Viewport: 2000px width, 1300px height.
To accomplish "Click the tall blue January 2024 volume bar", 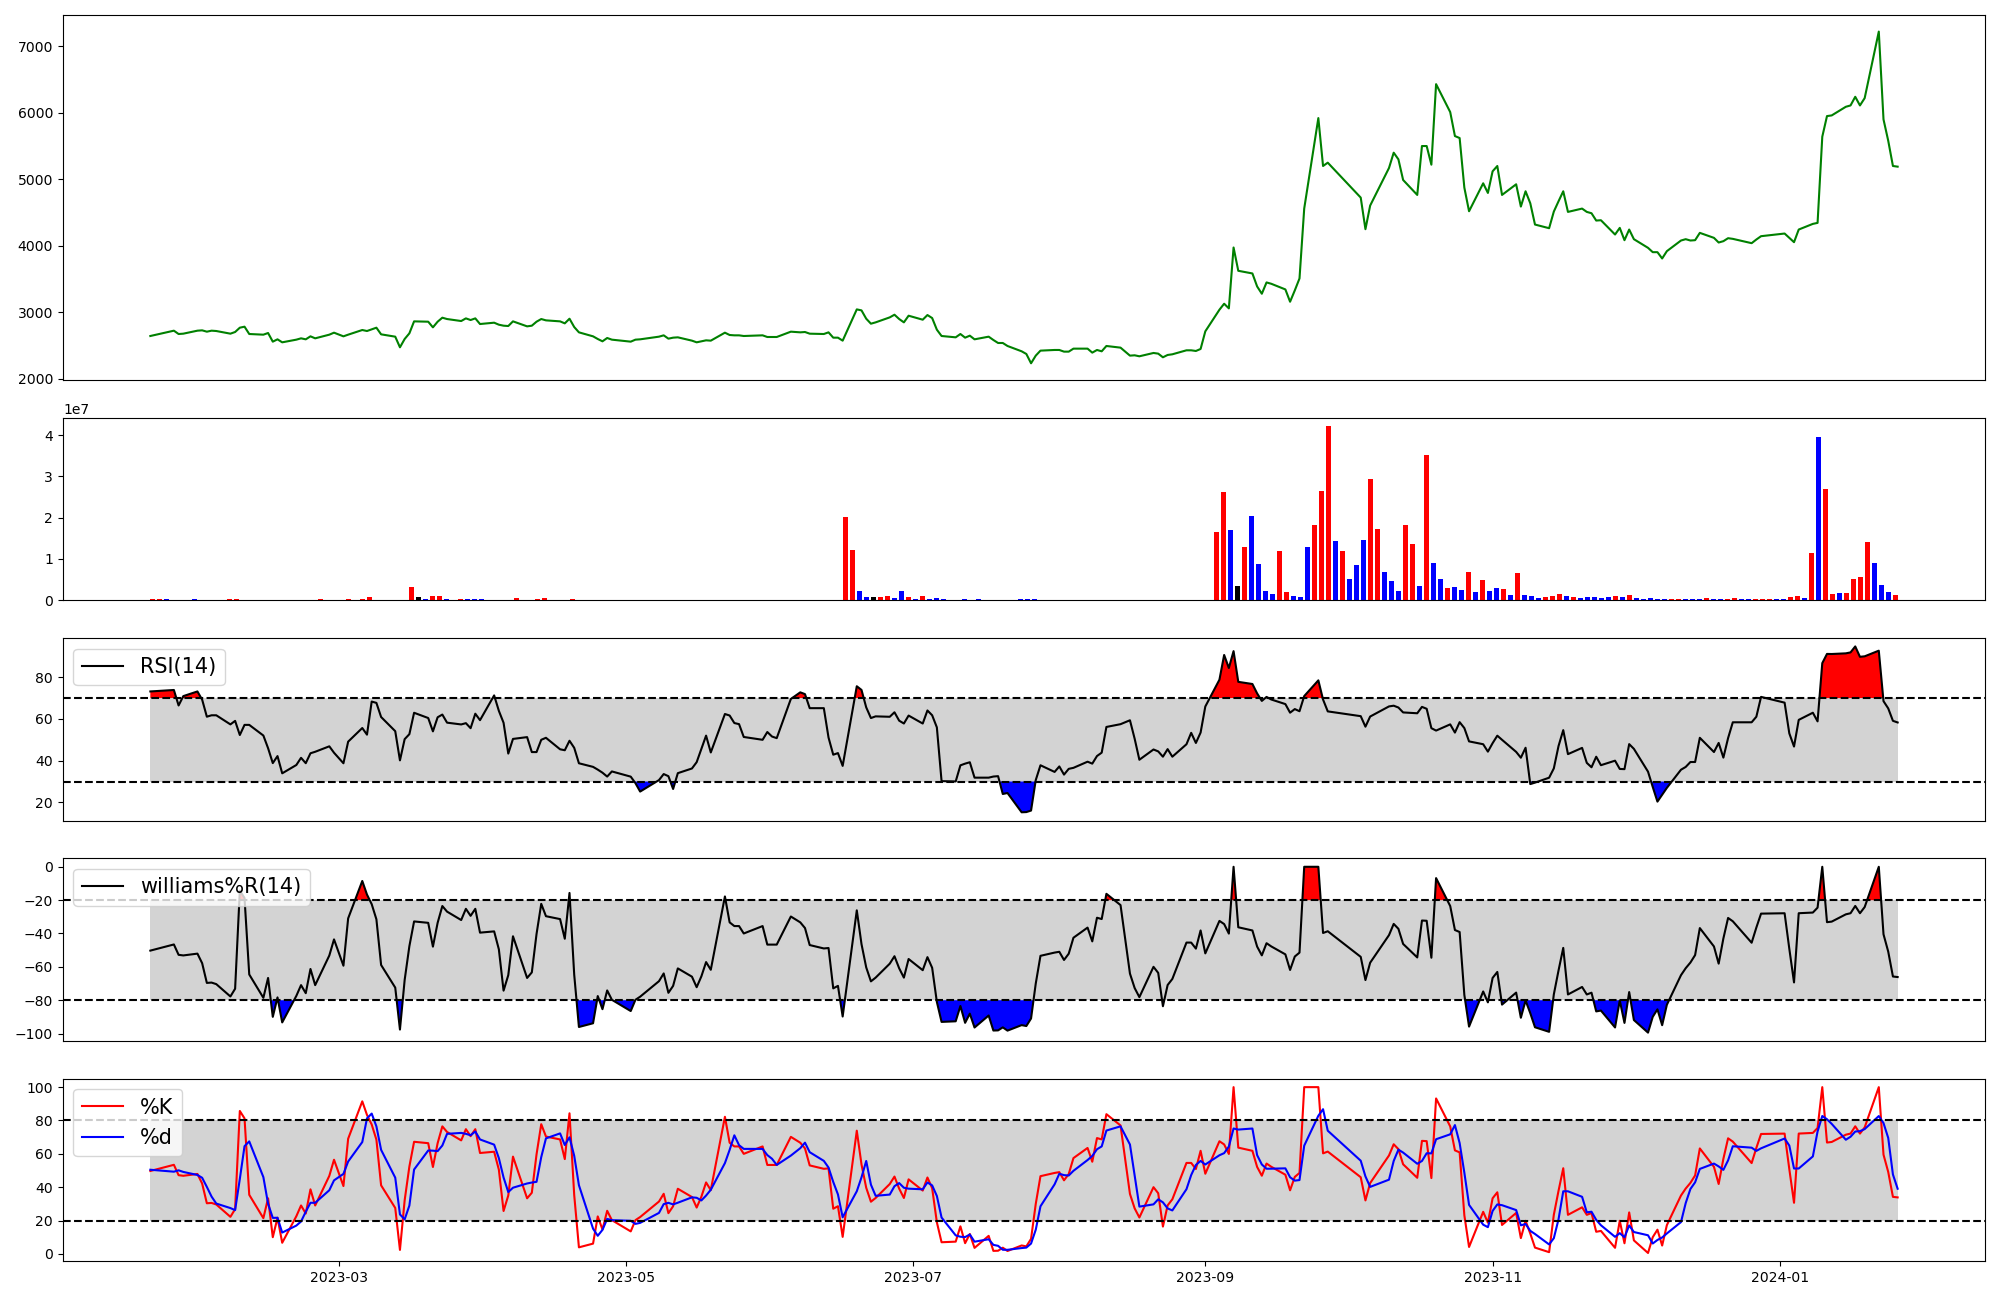I will (x=1818, y=520).
